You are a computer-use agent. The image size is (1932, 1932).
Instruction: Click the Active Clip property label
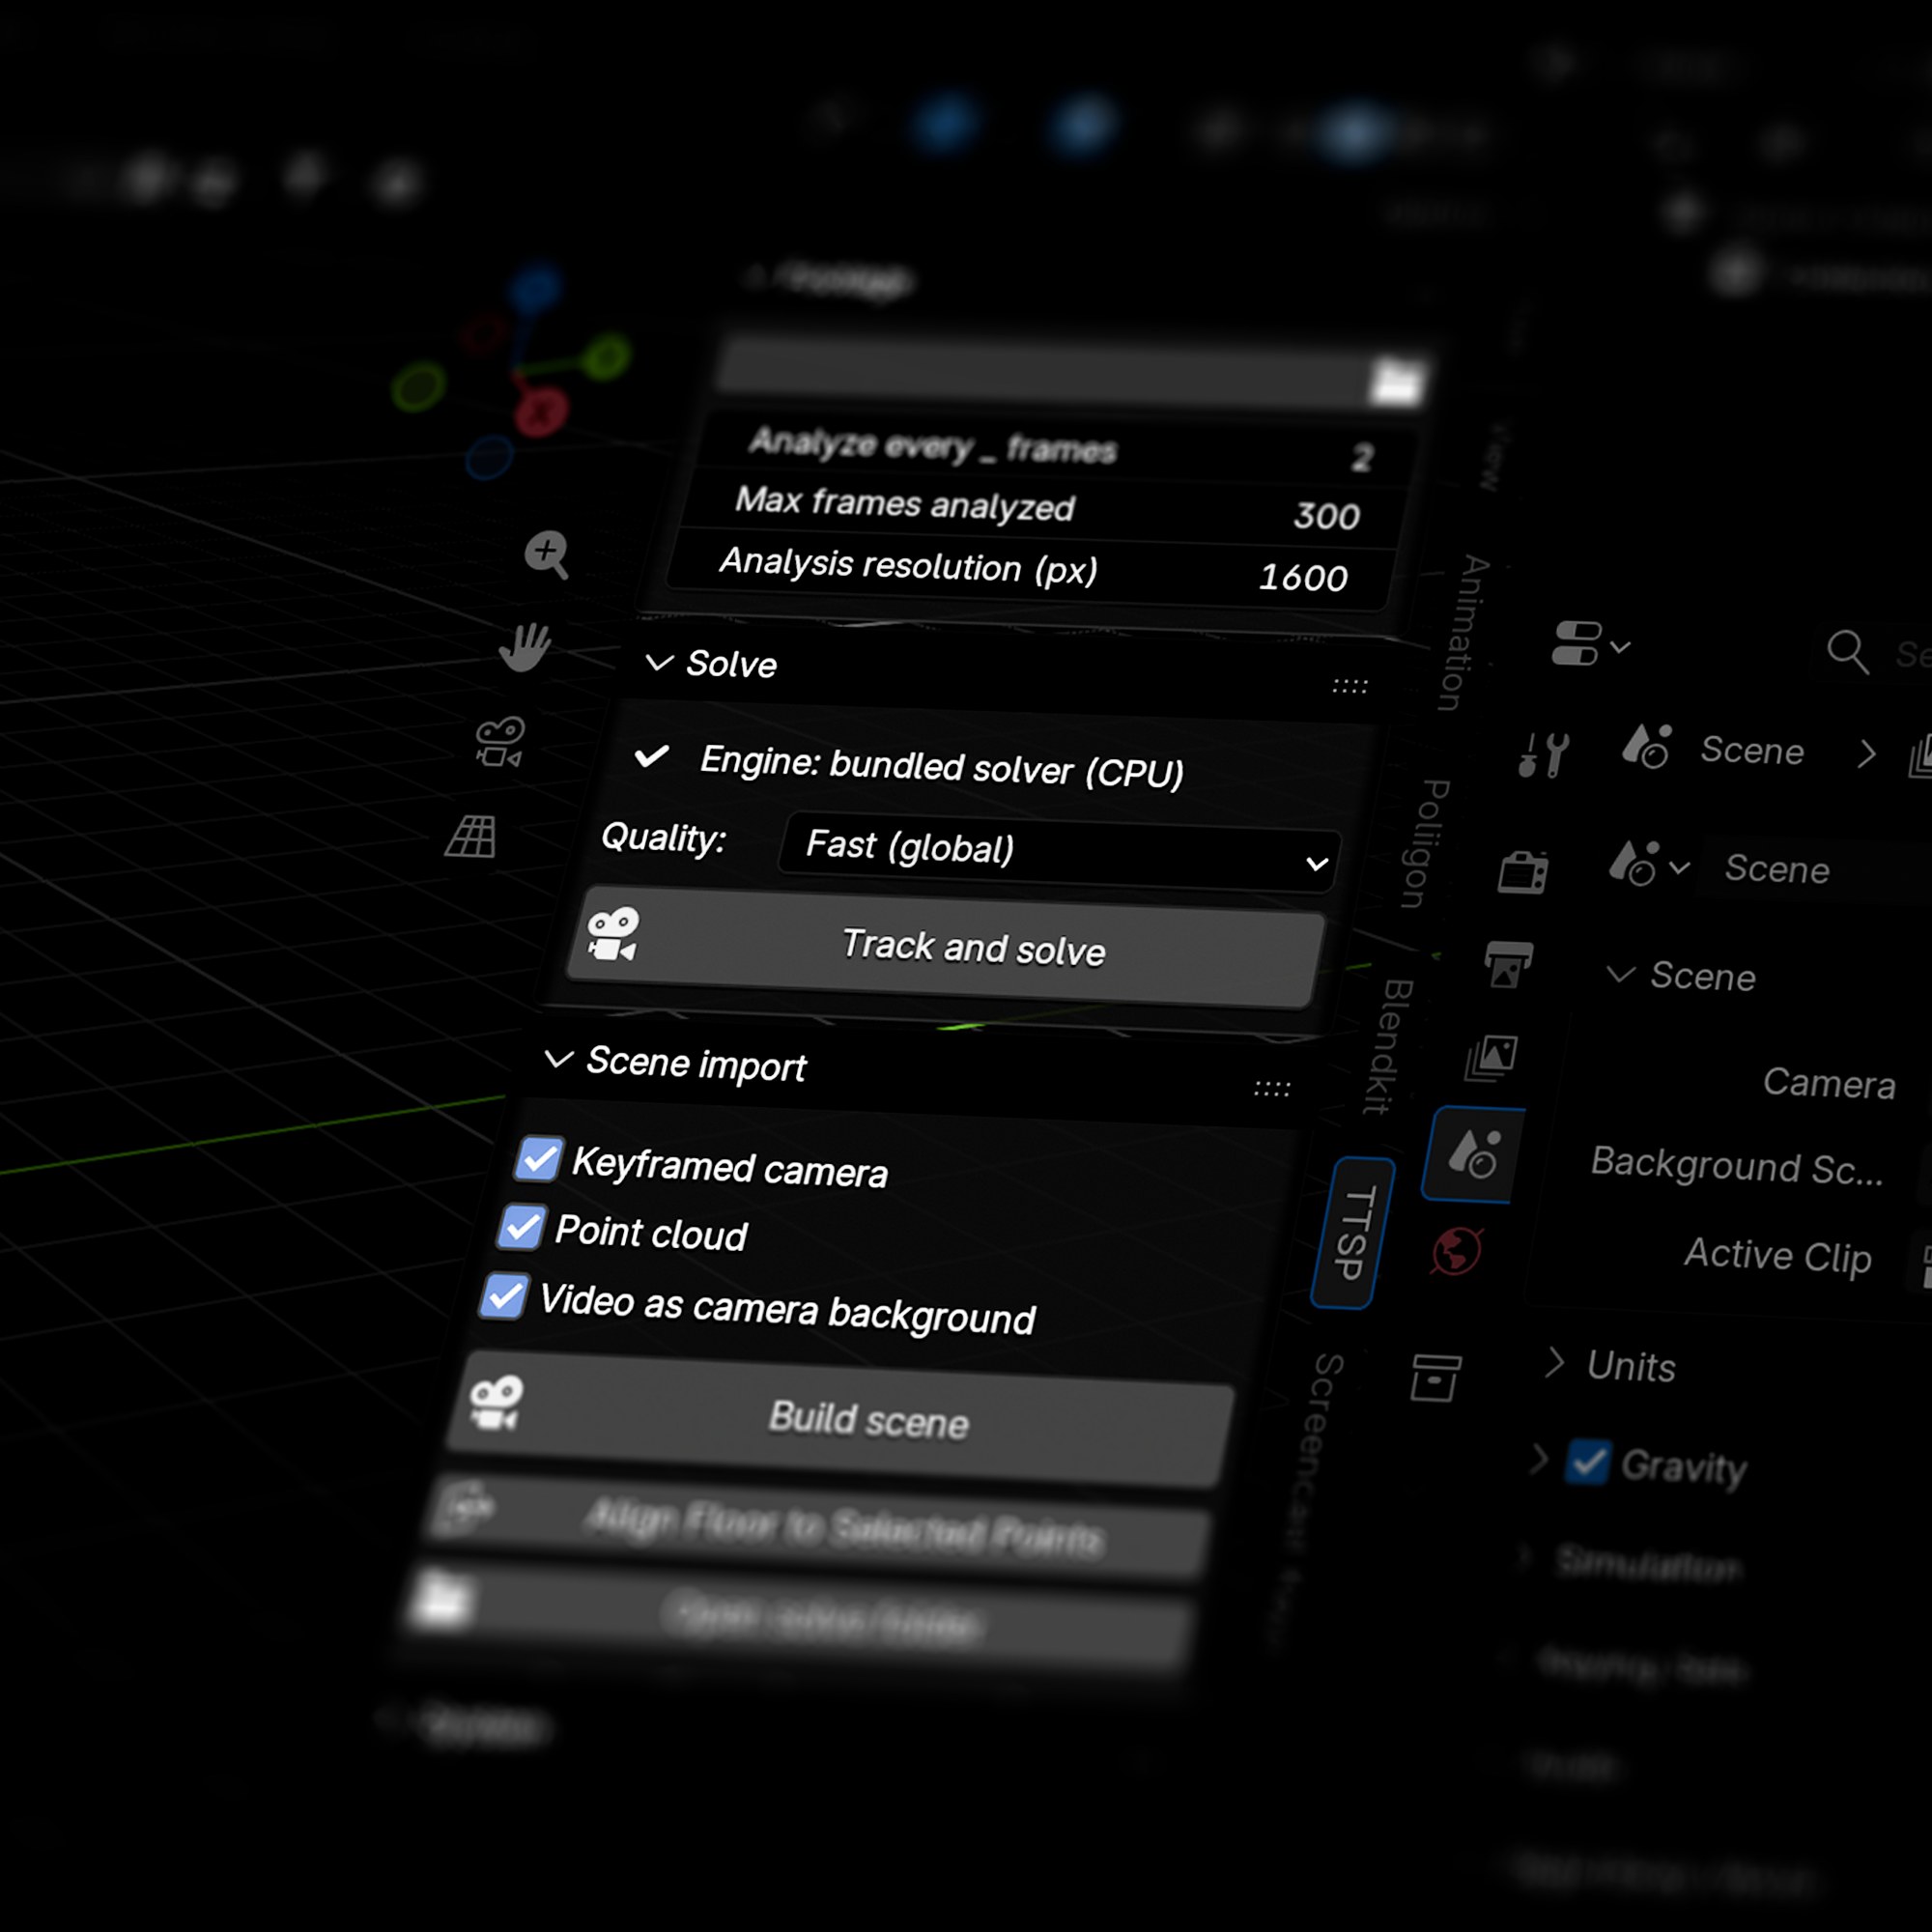coord(1777,1255)
